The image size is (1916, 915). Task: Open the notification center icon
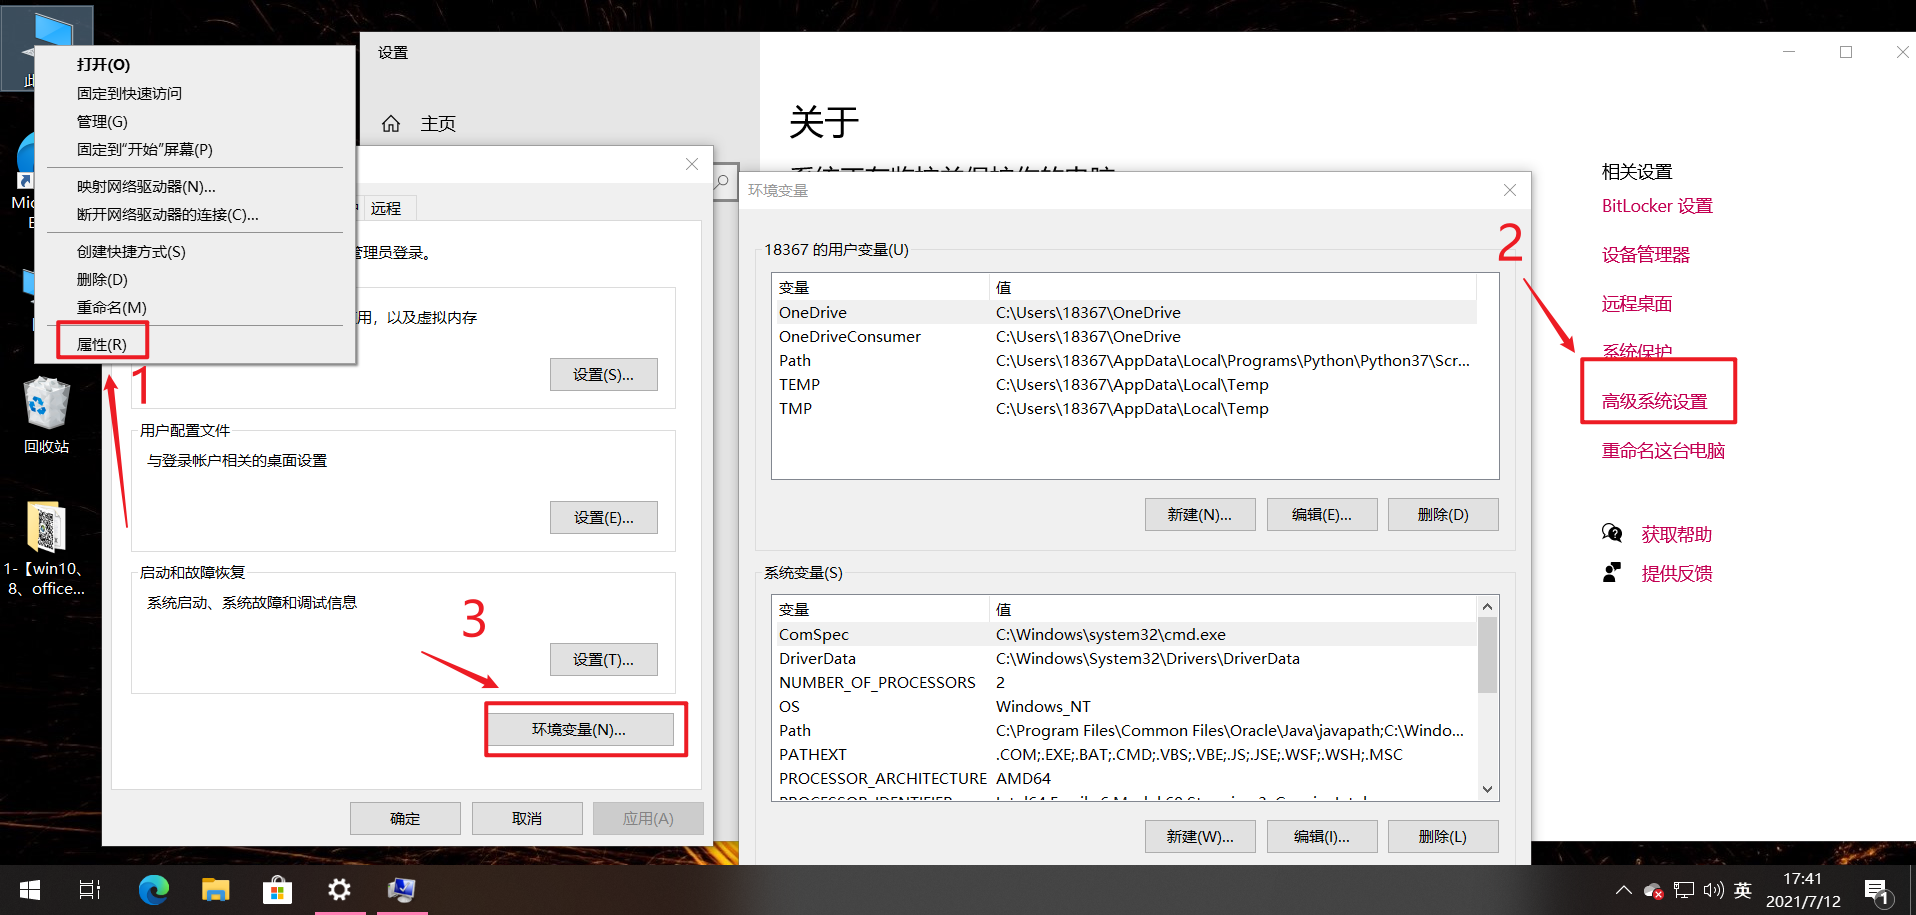point(1876,891)
